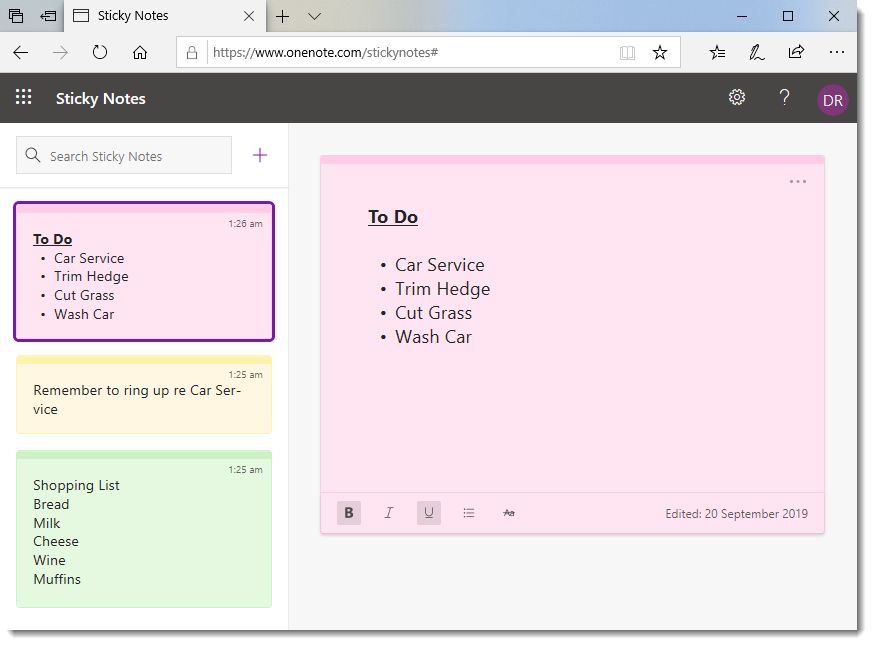Add the page to favorites with the star
872x645 pixels.
click(660, 51)
